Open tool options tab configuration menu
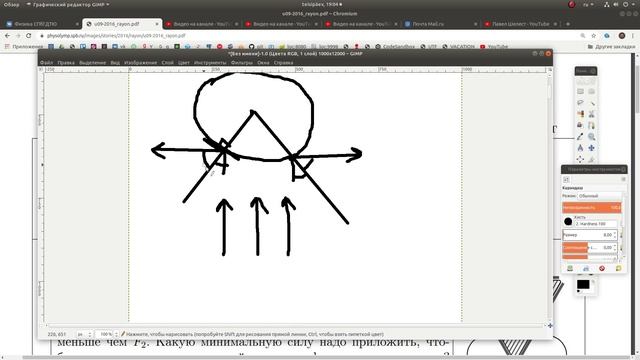Image resolution: width=640 pixels, height=360 pixels. [x=623, y=179]
